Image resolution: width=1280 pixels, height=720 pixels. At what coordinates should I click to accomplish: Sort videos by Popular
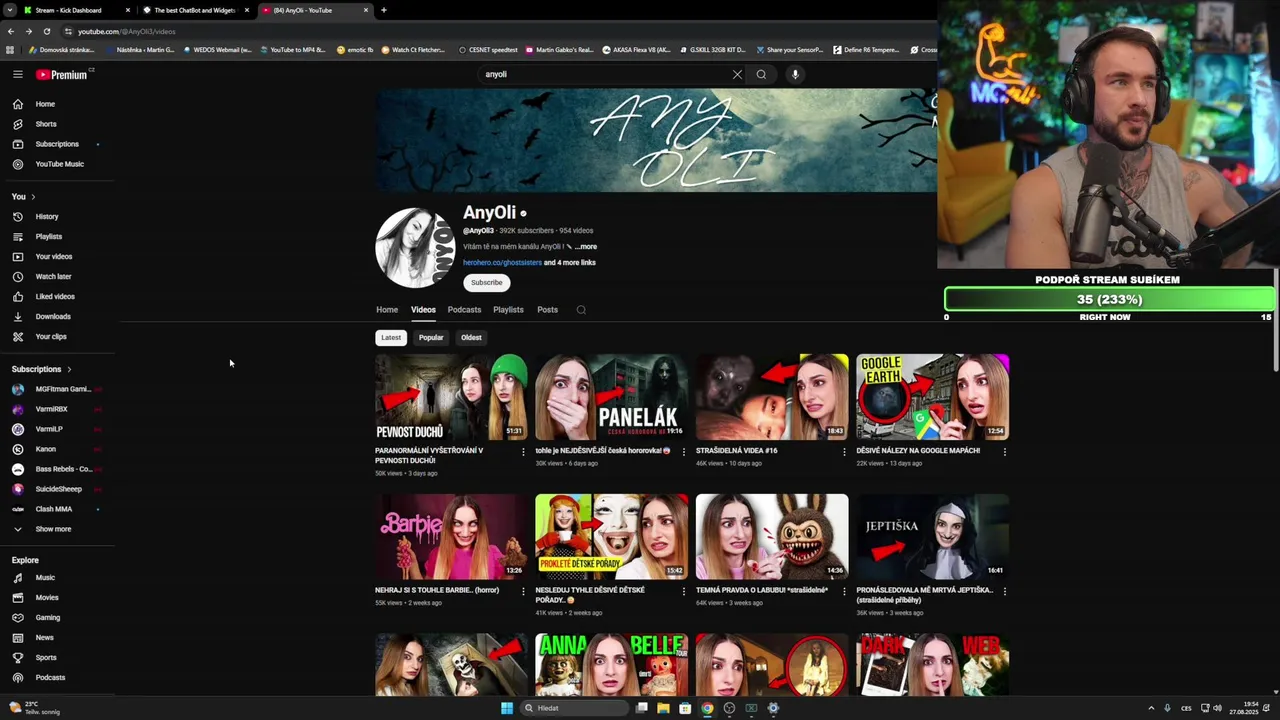(431, 338)
